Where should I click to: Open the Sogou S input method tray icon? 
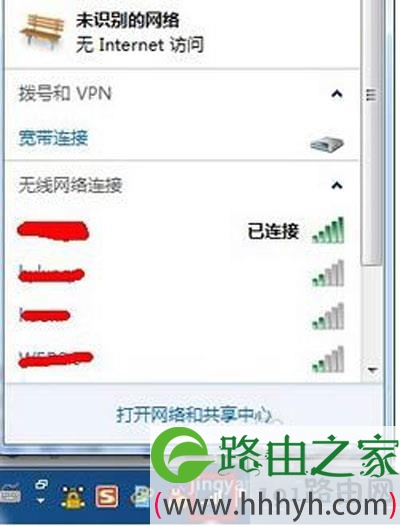pos(107,496)
